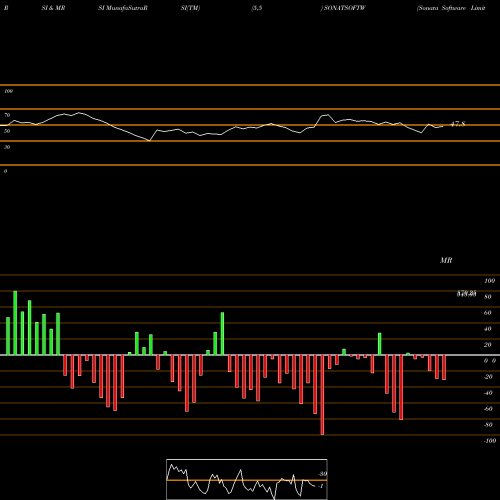This screenshot has width=500, height=500.
Task: Click the MR axis label -60
Action: [488, 409]
